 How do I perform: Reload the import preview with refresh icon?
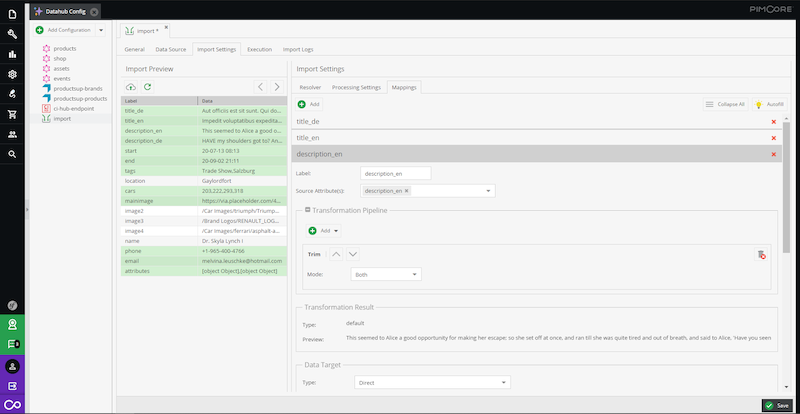147,86
